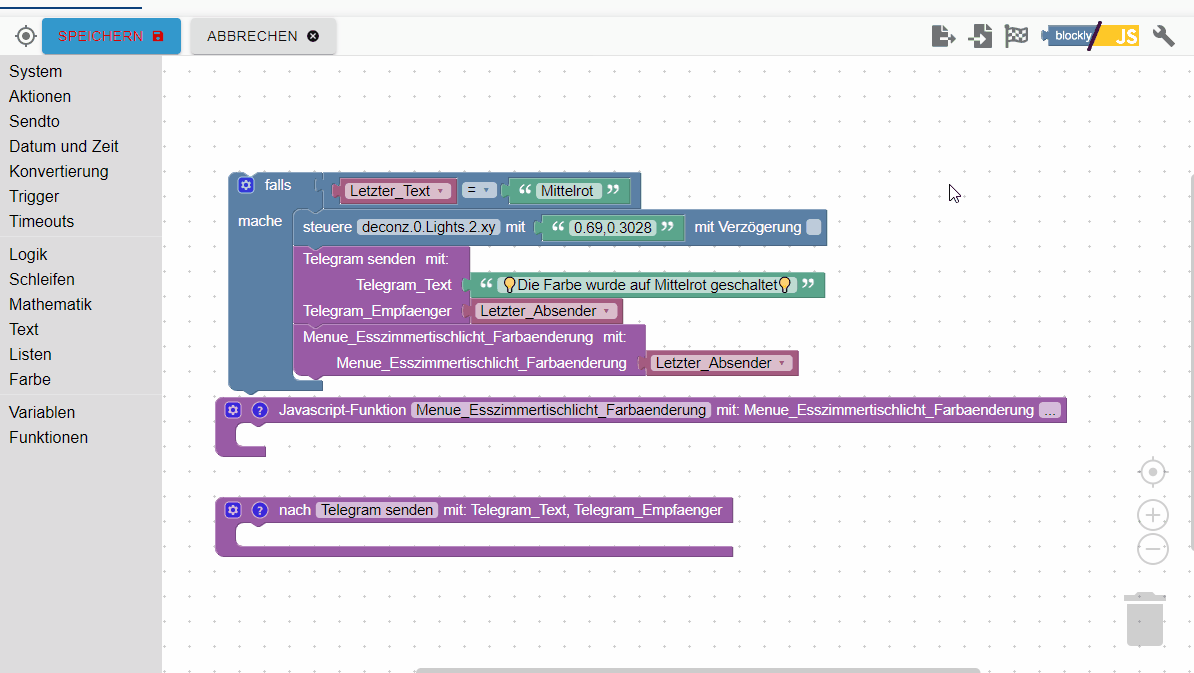This screenshot has height=673, width=1194.
Task: Edit the Die Farbe wurde auf Mittelrot text
Action: (x=646, y=285)
